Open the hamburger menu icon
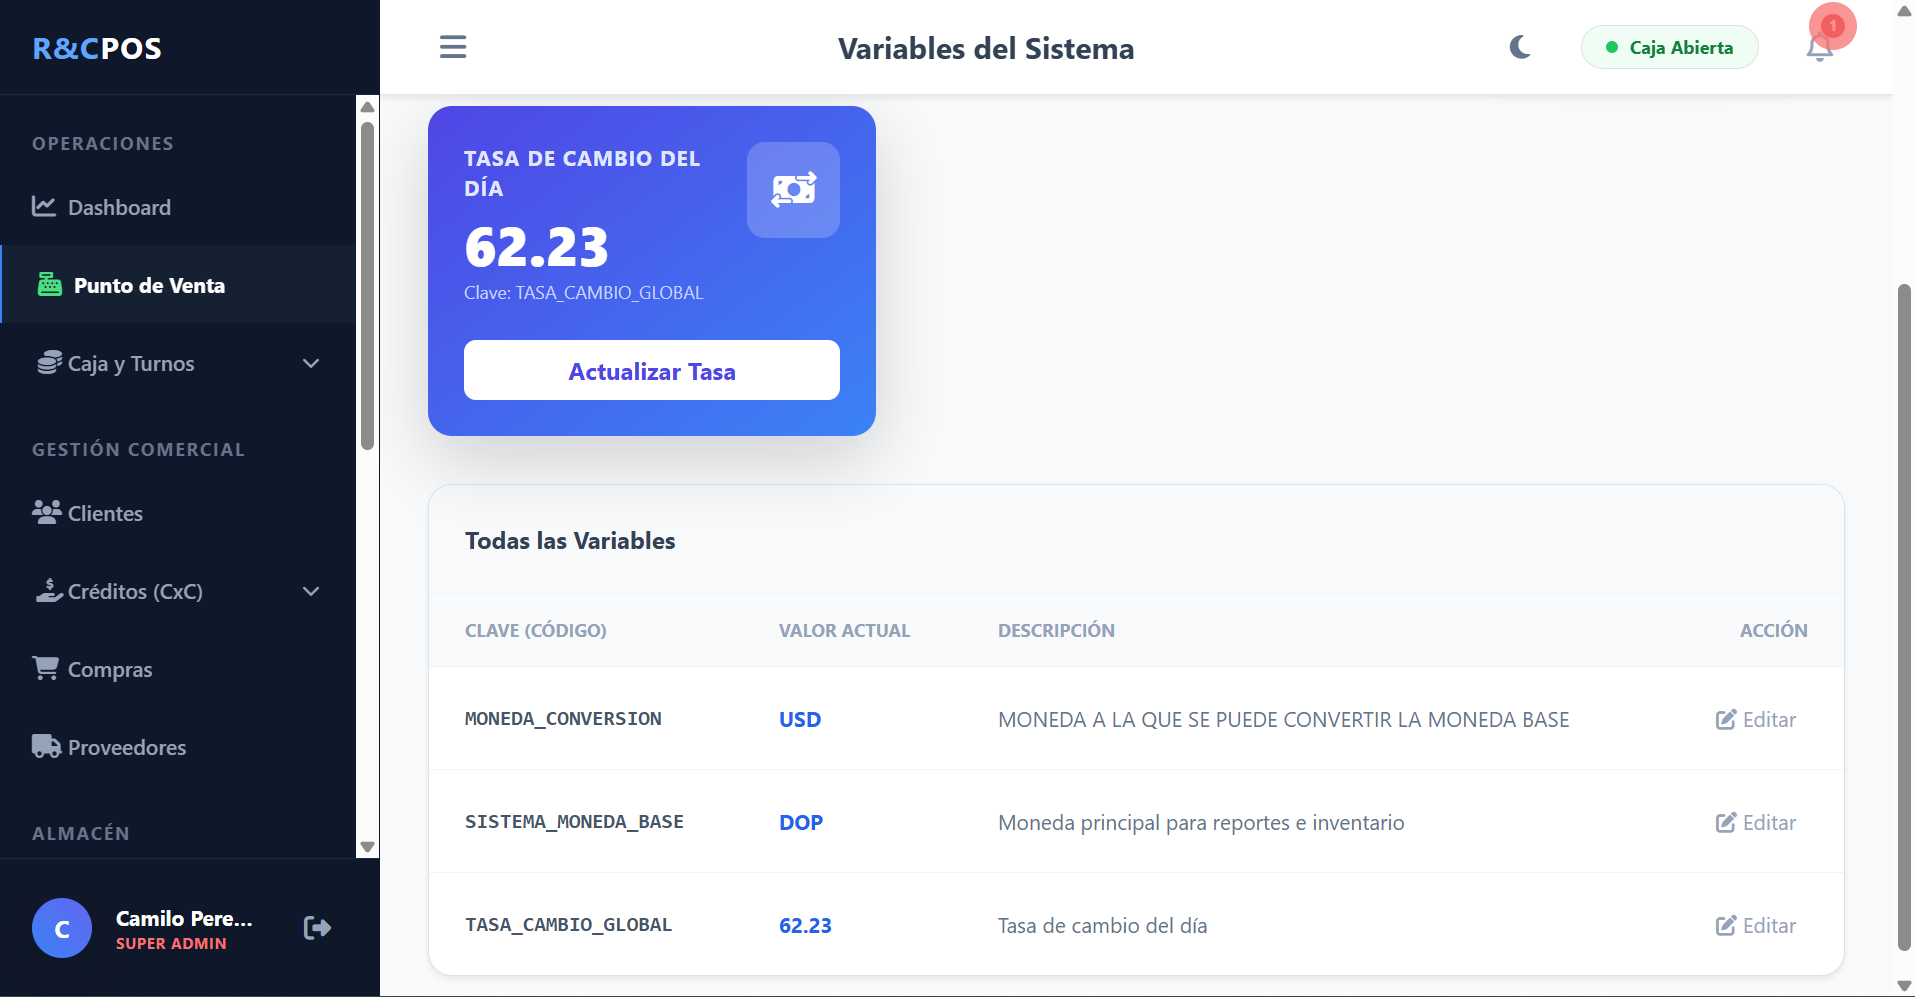Image resolution: width=1915 pixels, height=997 pixels. tap(453, 47)
